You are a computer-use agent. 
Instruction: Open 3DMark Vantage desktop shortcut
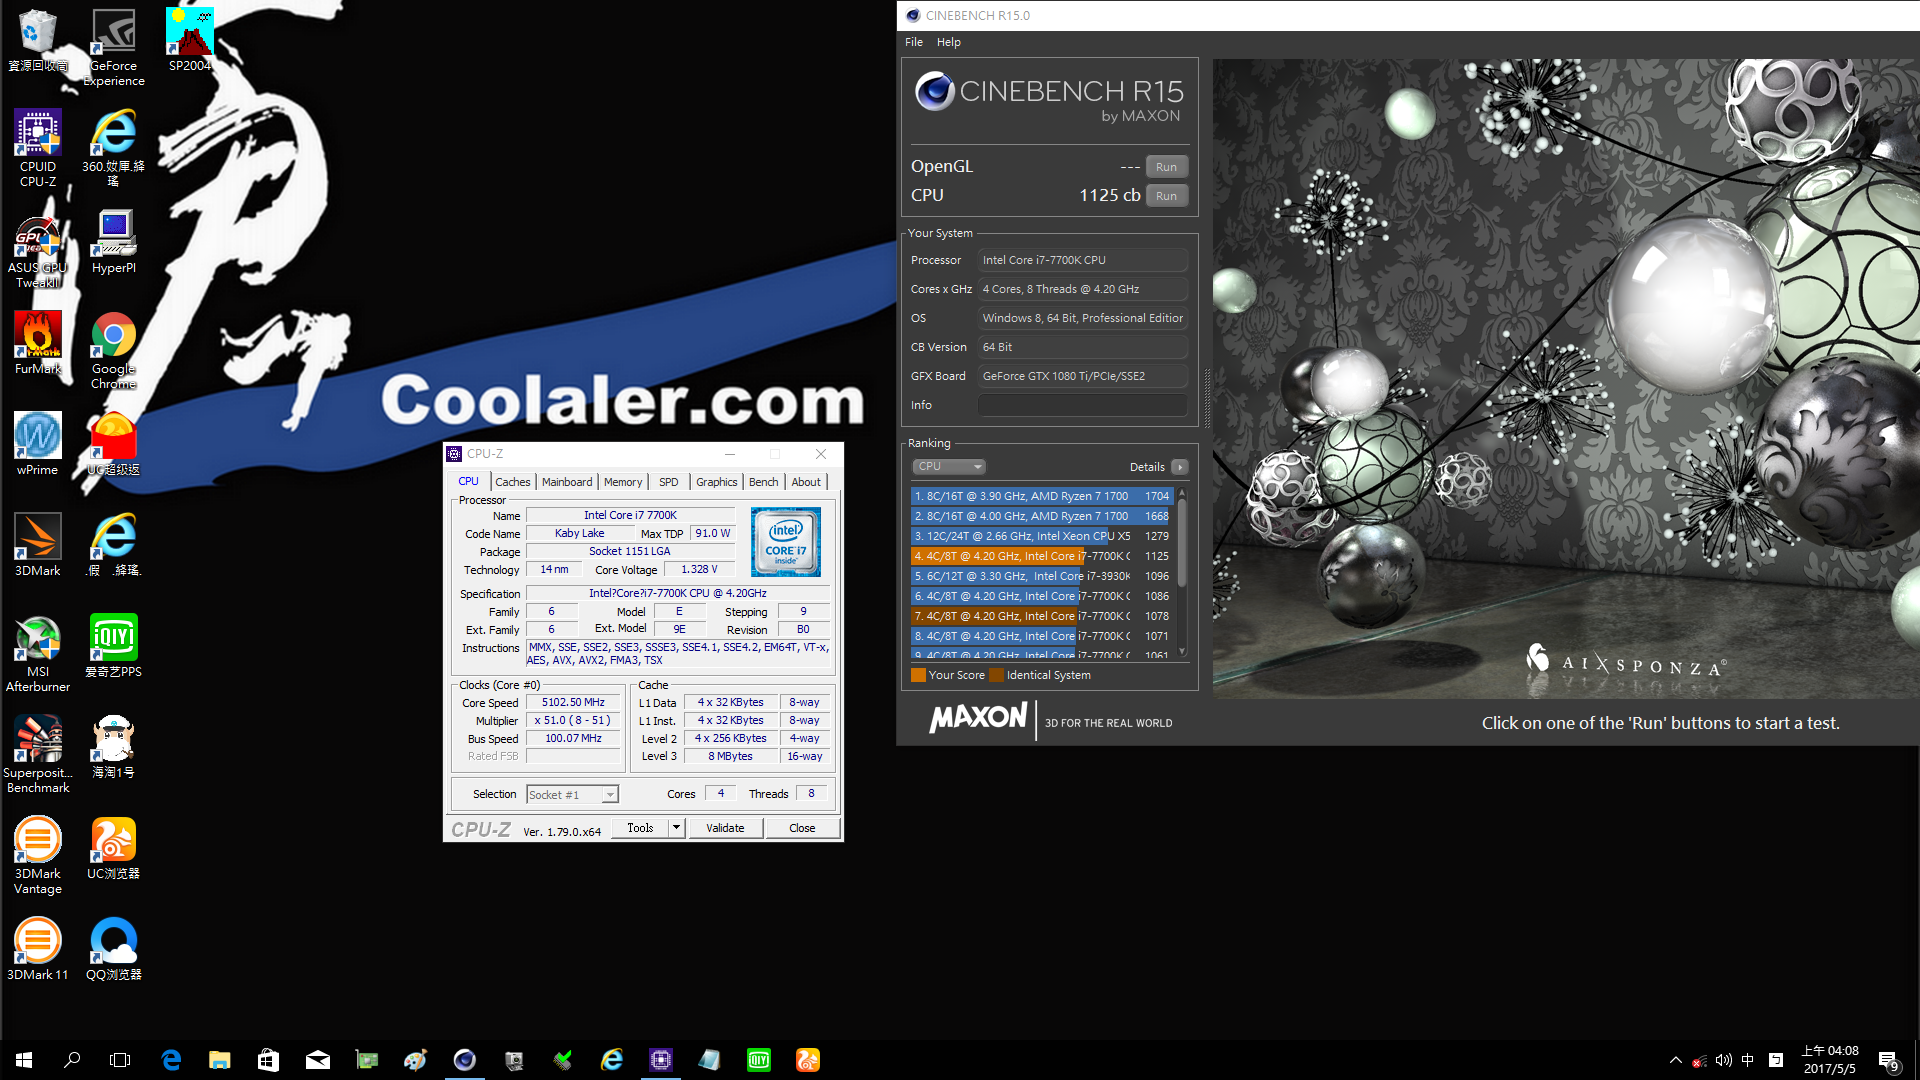37,855
